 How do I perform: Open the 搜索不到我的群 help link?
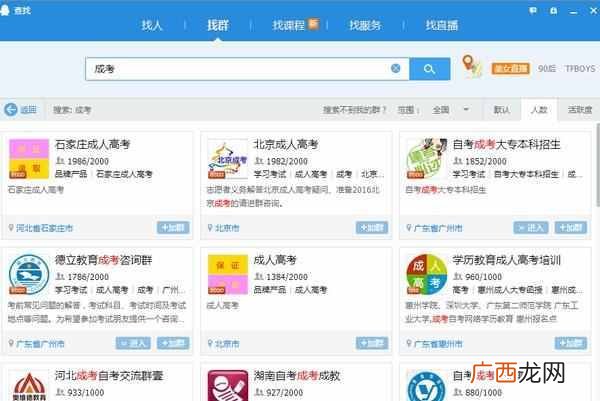click(x=354, y=110)
